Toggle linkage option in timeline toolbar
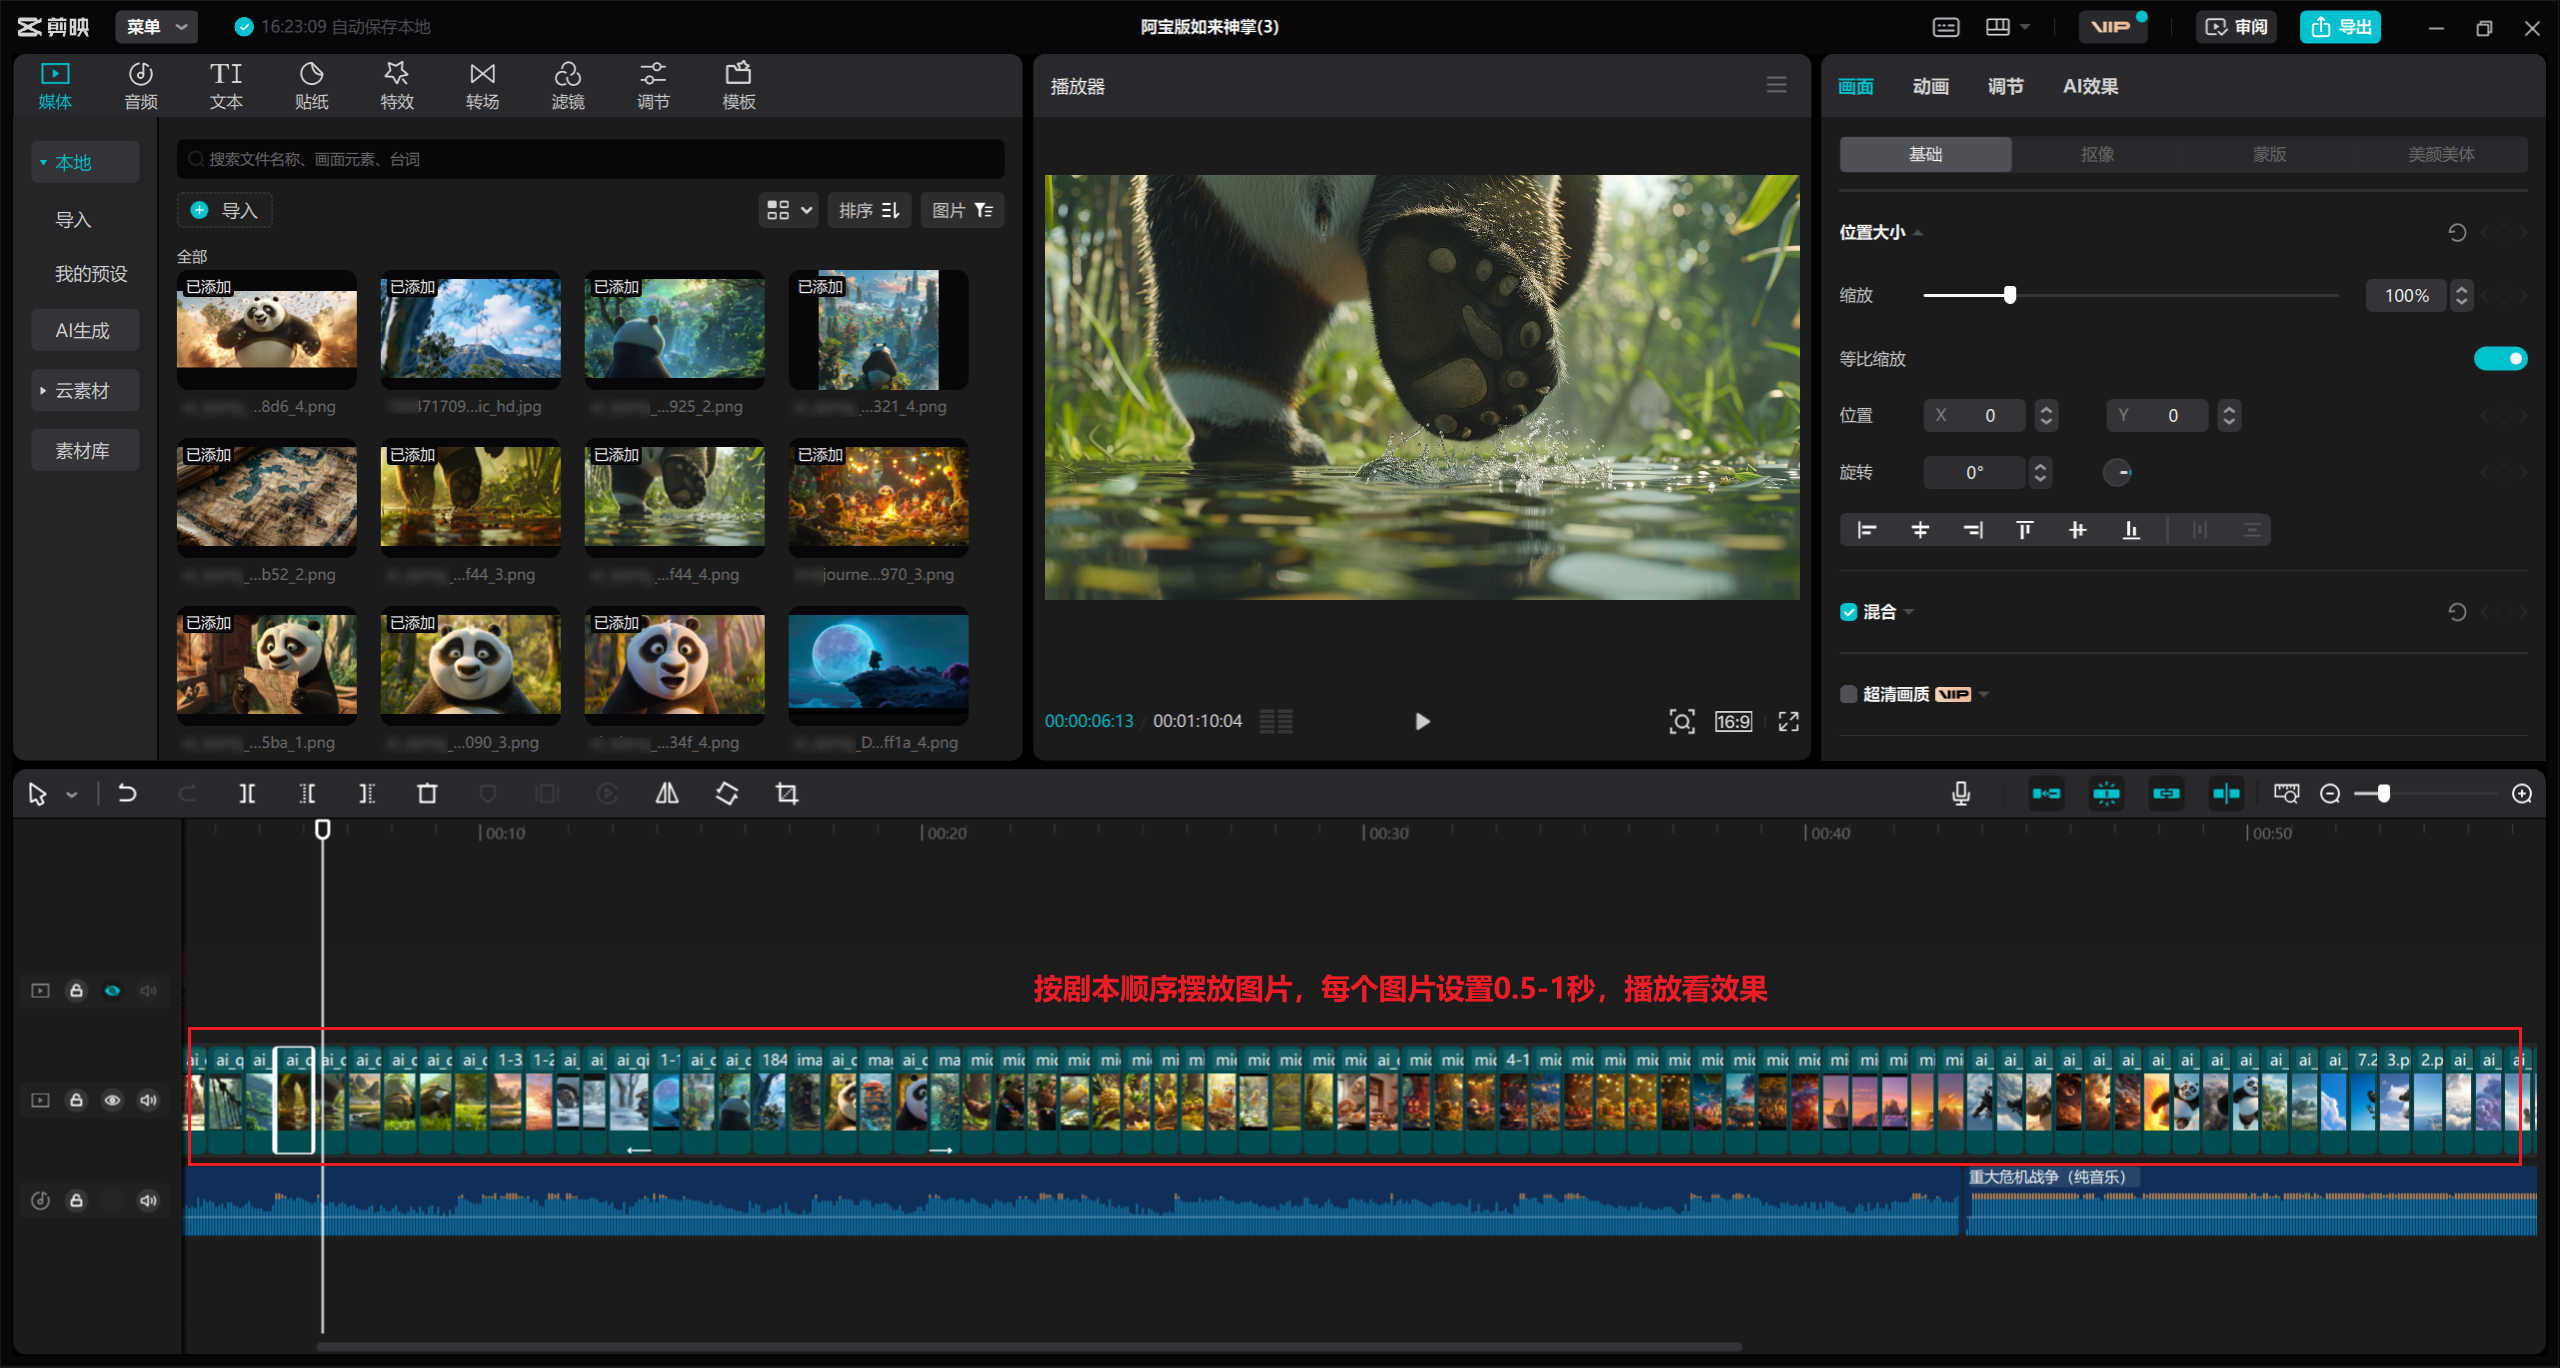2560x1368 pixels. click(x=2167, y=794)
